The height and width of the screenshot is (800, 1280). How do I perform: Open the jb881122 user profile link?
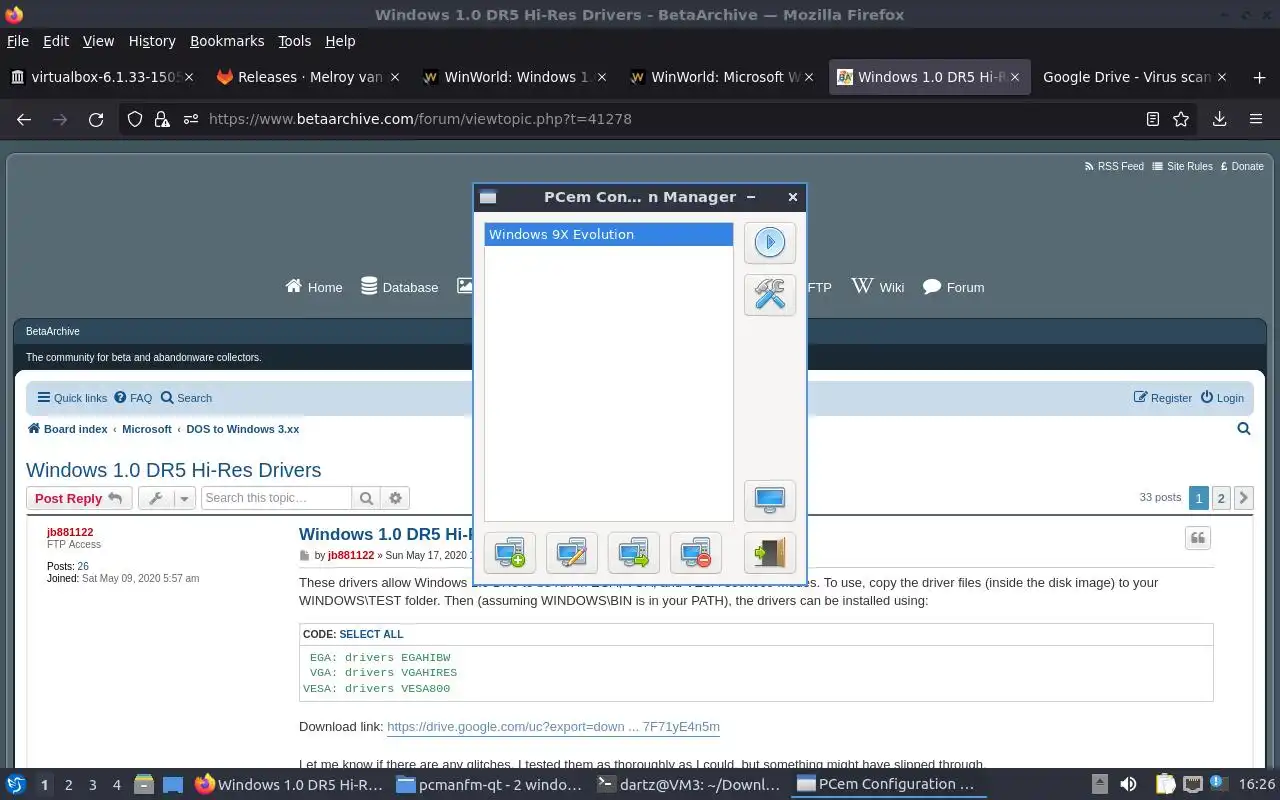pyautogui.click(x=70, y=532)
